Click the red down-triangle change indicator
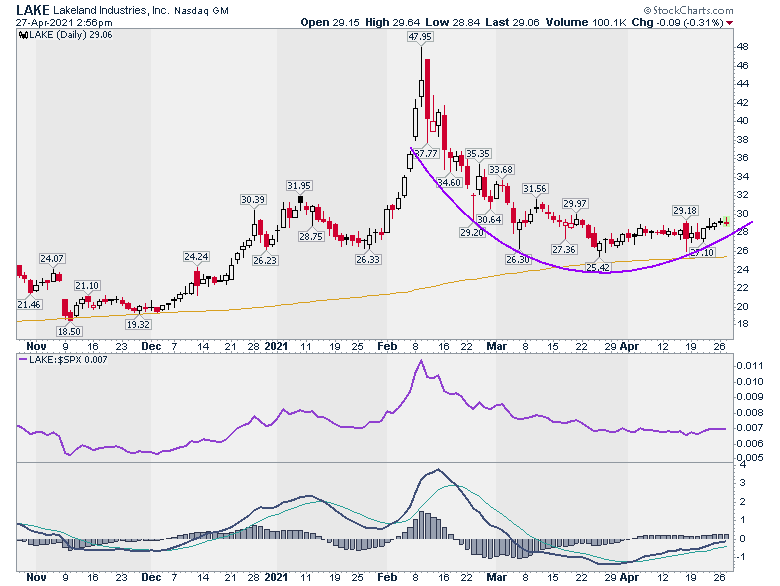 [729, 23]
